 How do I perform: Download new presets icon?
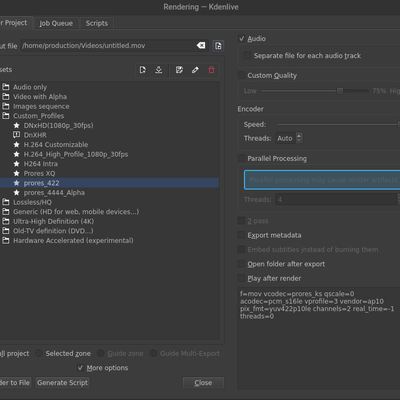159,70
